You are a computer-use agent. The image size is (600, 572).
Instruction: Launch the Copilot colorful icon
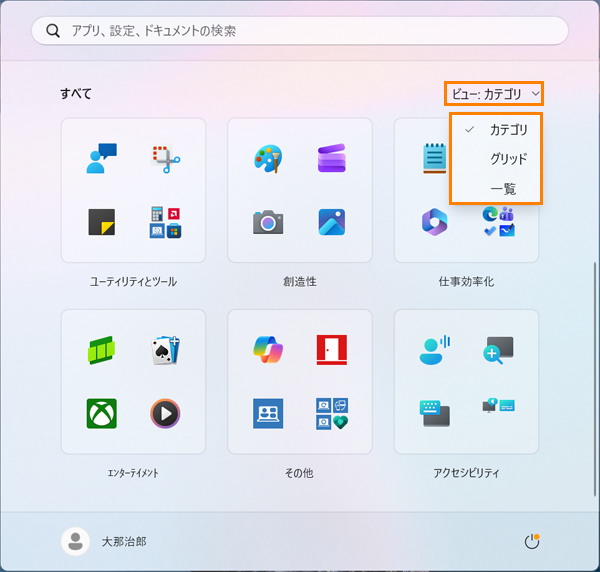click(268, 349)
